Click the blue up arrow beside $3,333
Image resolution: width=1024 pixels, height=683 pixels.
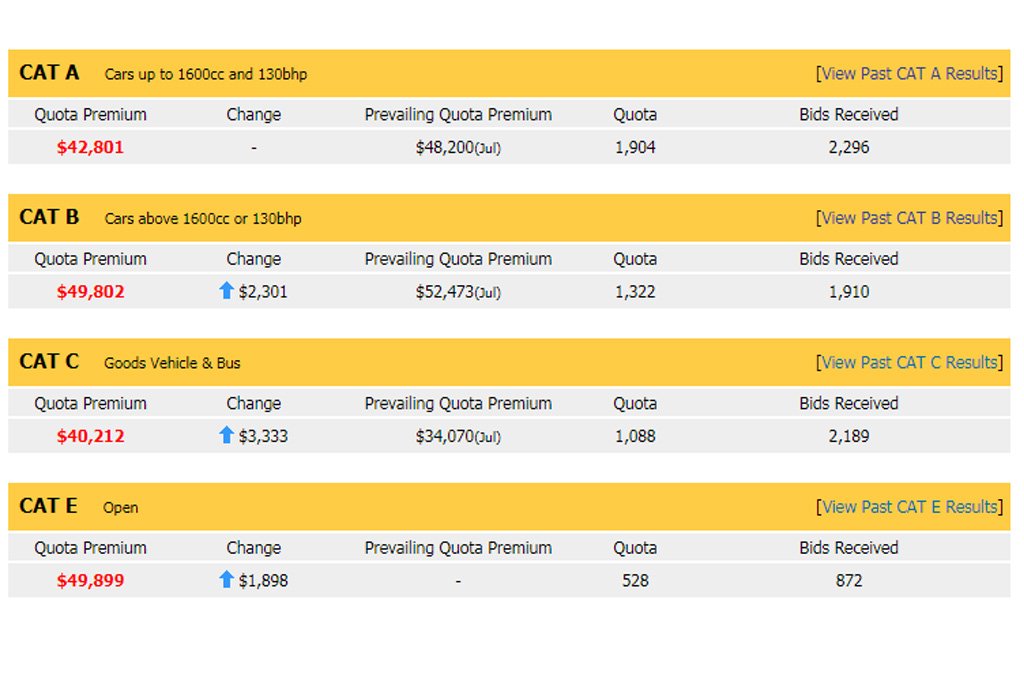tap(226, 435)
